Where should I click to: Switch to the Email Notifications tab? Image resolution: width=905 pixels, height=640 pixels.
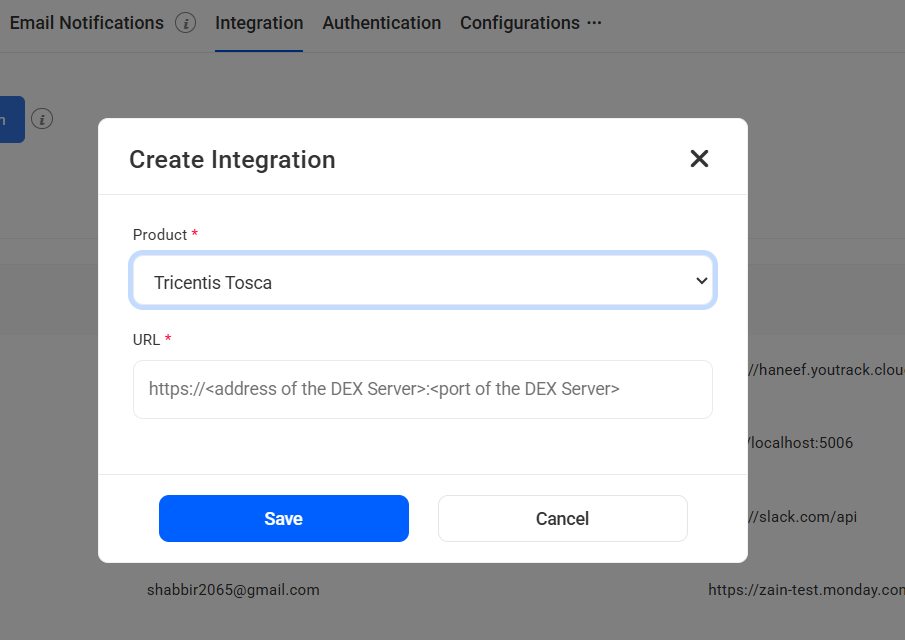[x=86, y=23]
